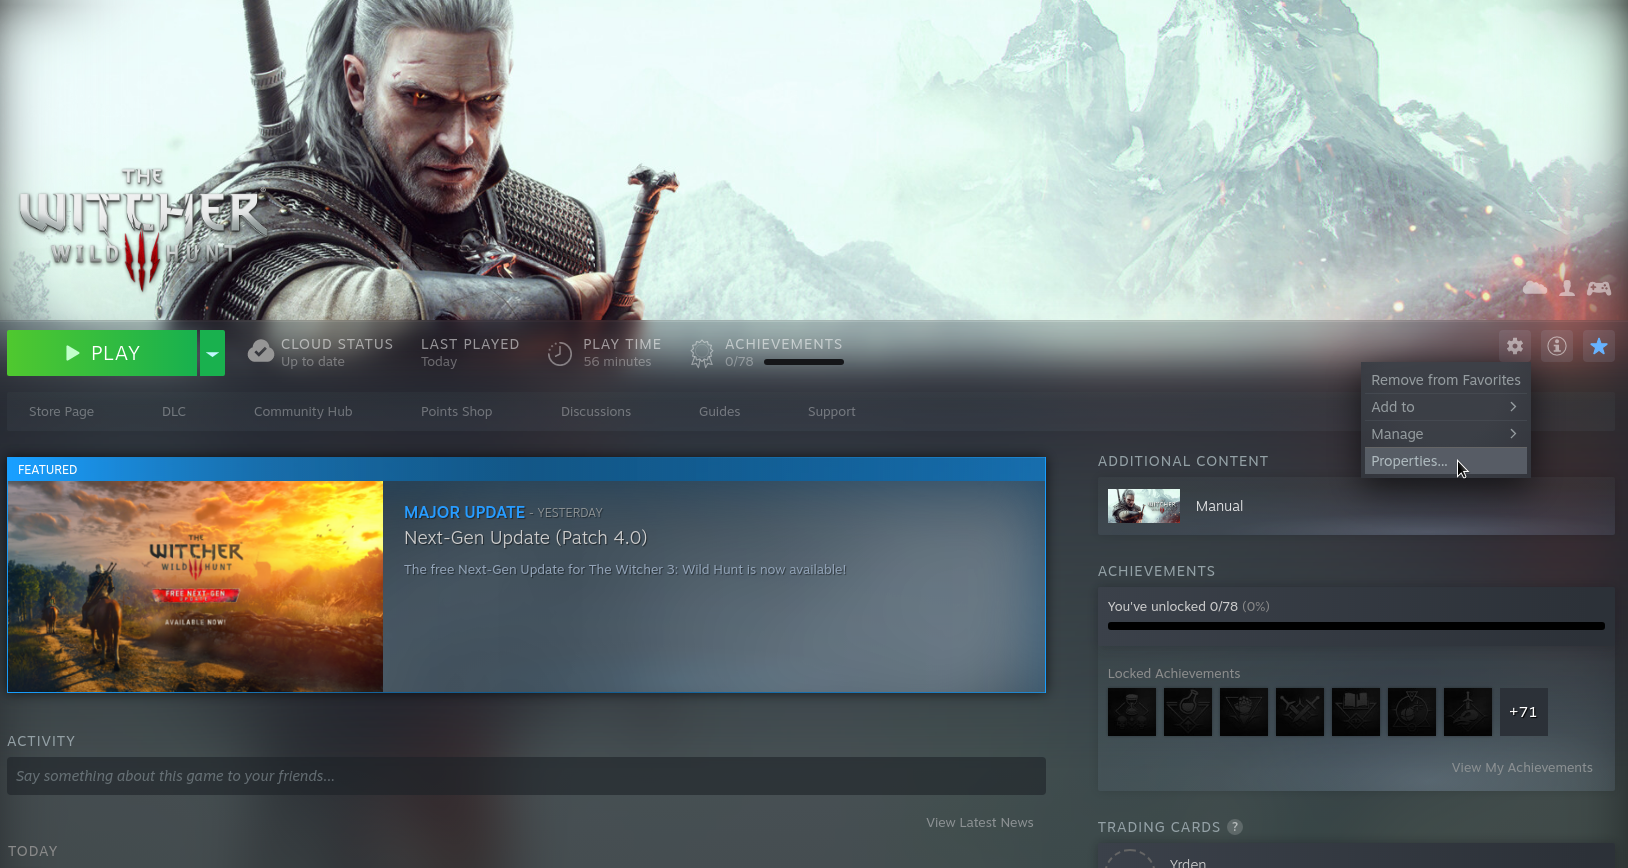This screenshot has width=1628, height=868.
Task: Choose Properties from context menu
Action: tap(1409, 461)
